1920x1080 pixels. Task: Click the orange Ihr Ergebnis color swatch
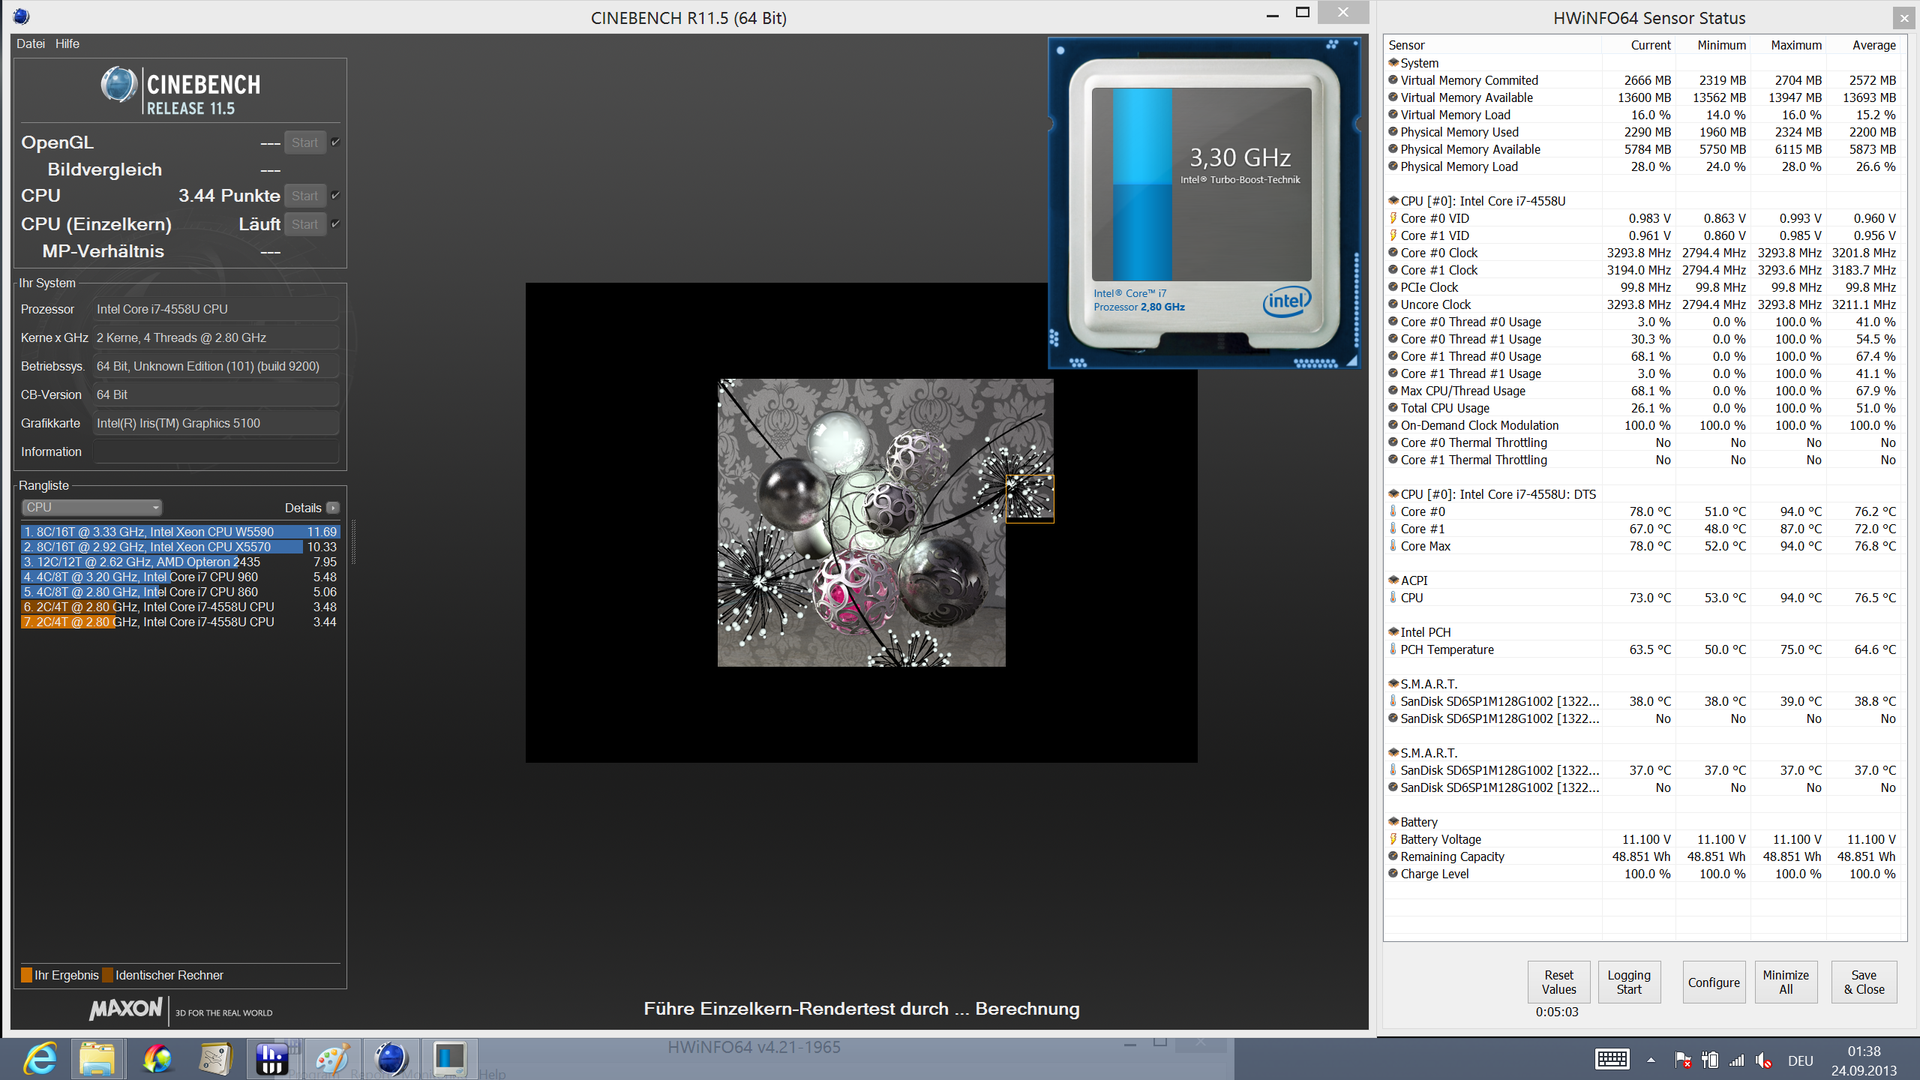[26, 975]
